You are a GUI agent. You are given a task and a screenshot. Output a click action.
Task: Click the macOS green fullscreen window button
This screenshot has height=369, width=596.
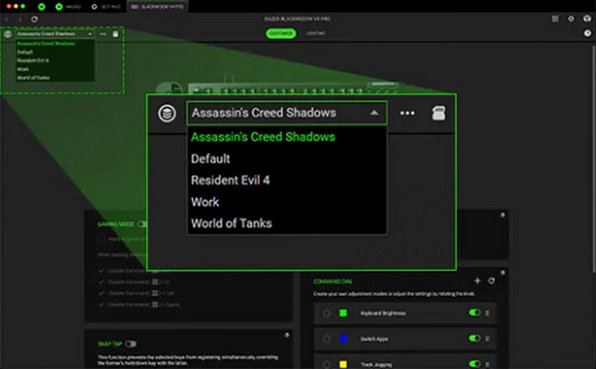pyautogui.click(x=23, y=6)
